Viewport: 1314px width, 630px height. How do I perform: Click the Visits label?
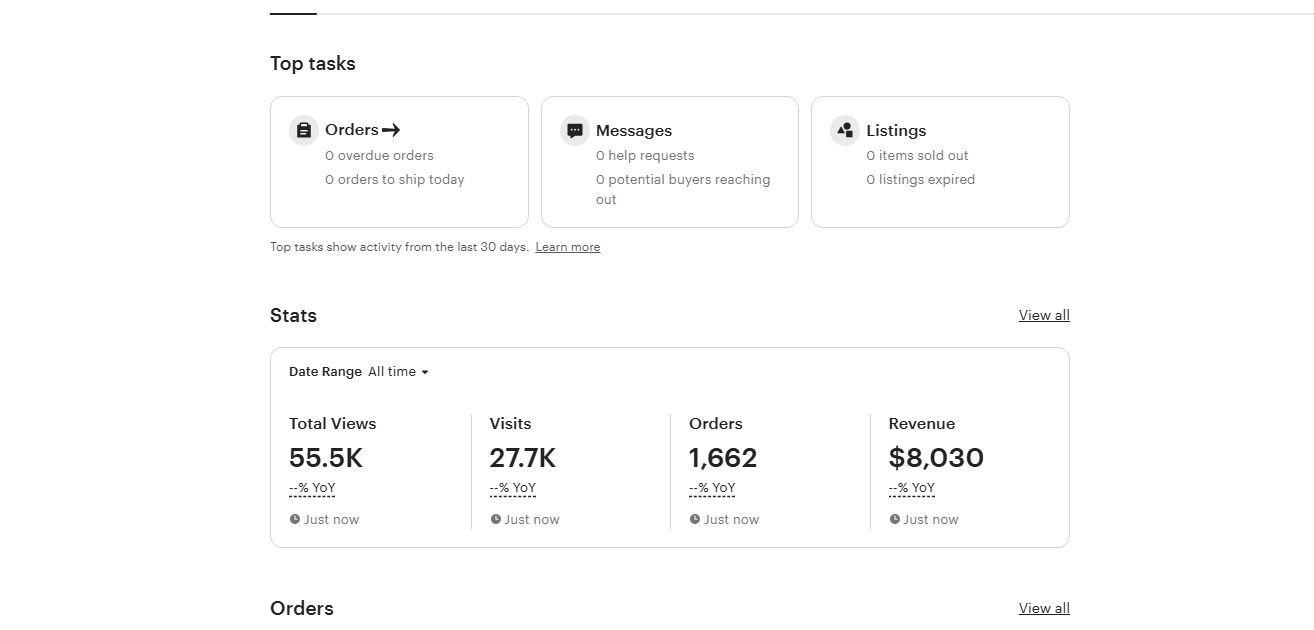[510, 424]
